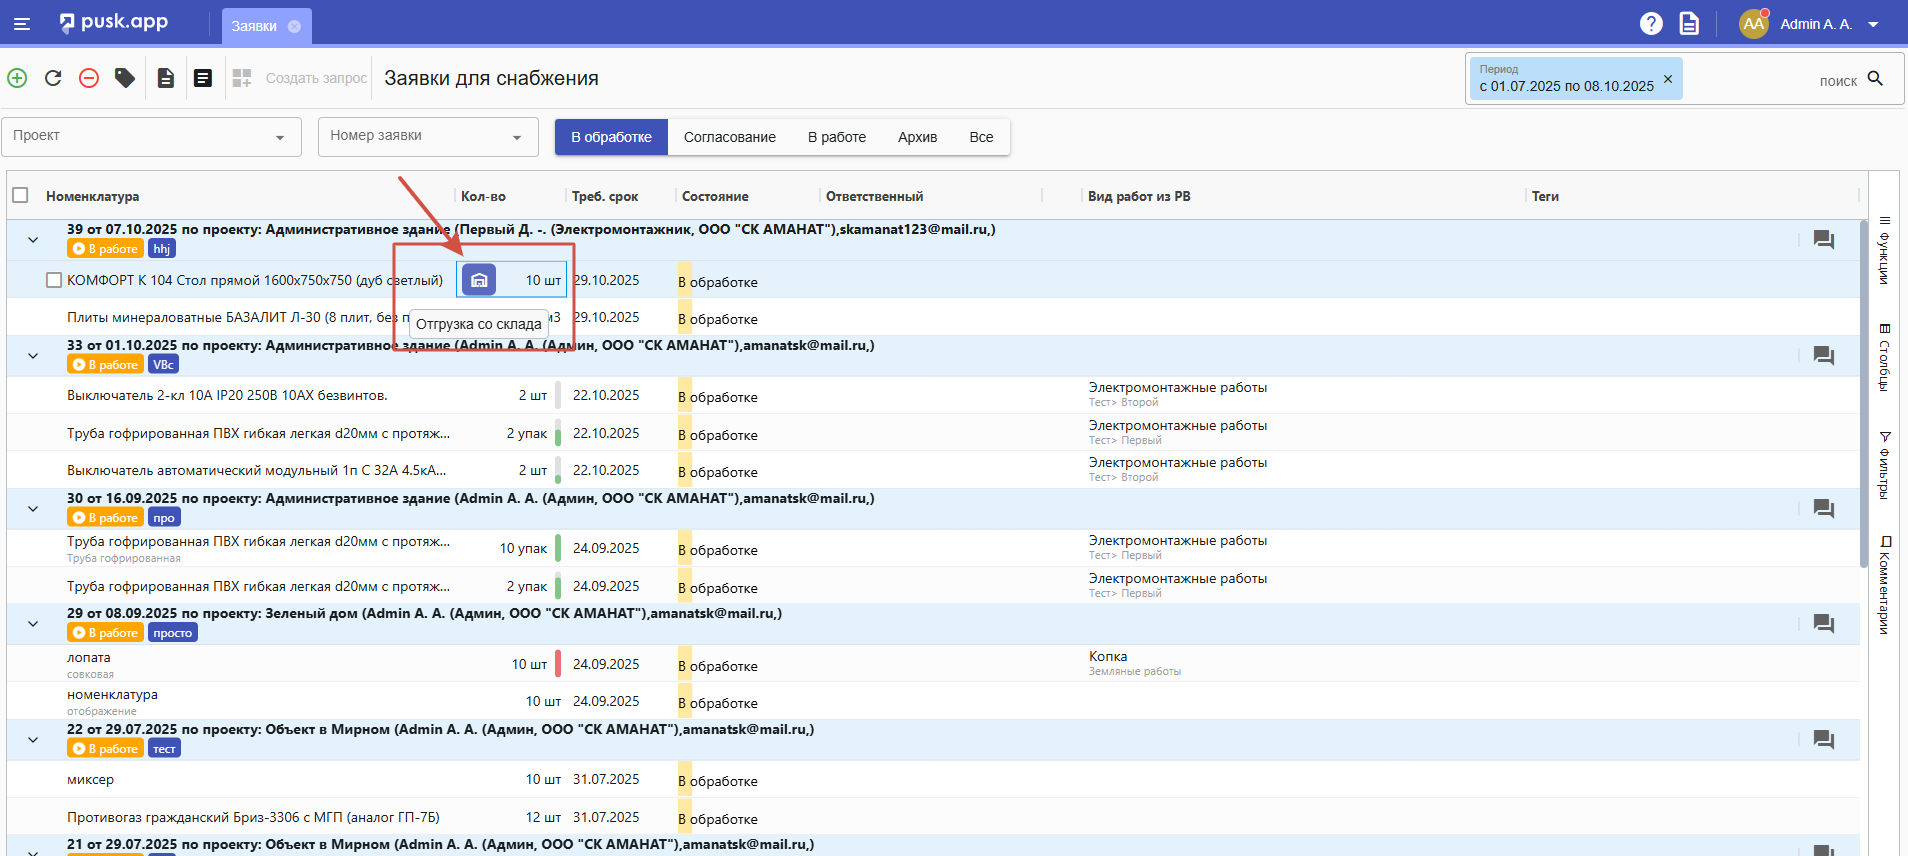Click the refresh icon in toolbar

pos(53,78)
